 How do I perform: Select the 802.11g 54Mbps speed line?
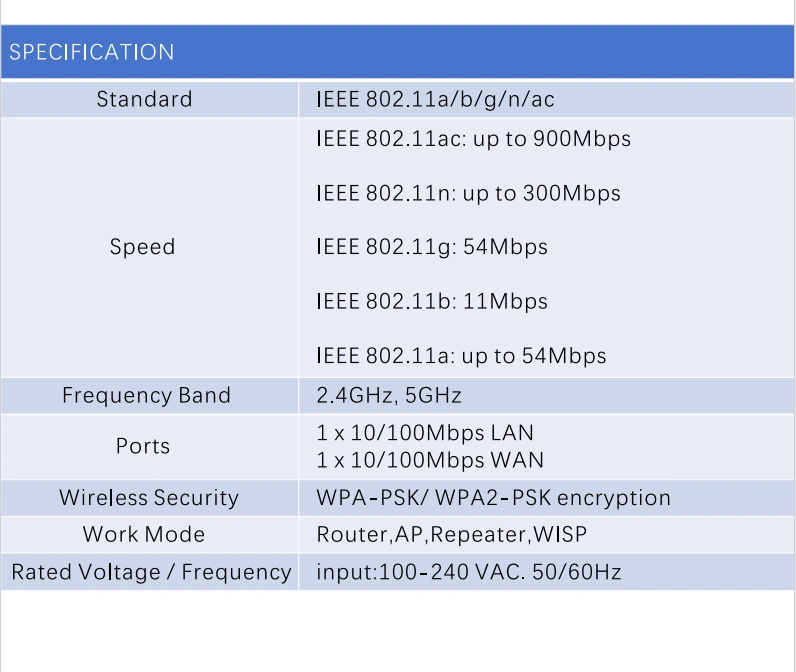[x=432, y=247]
